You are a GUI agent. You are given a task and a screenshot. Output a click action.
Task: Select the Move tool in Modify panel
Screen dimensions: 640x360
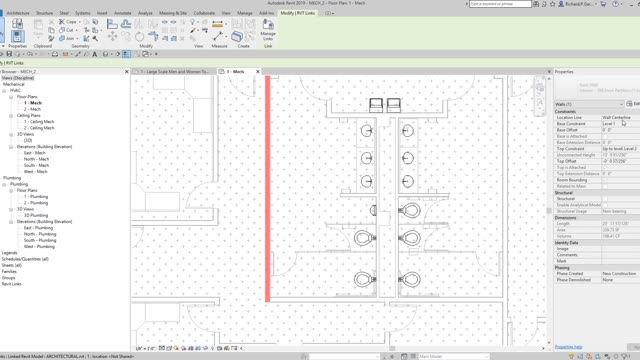point(112,36)
